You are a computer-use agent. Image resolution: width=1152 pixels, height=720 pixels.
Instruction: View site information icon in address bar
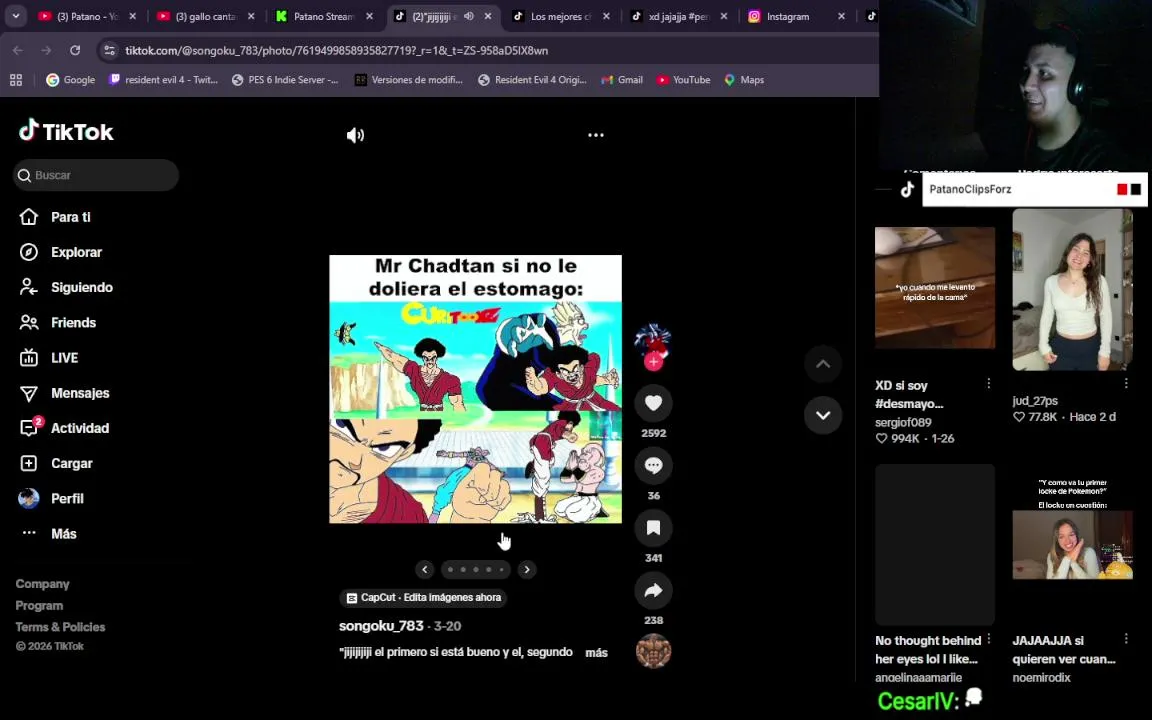pos(109,50)
